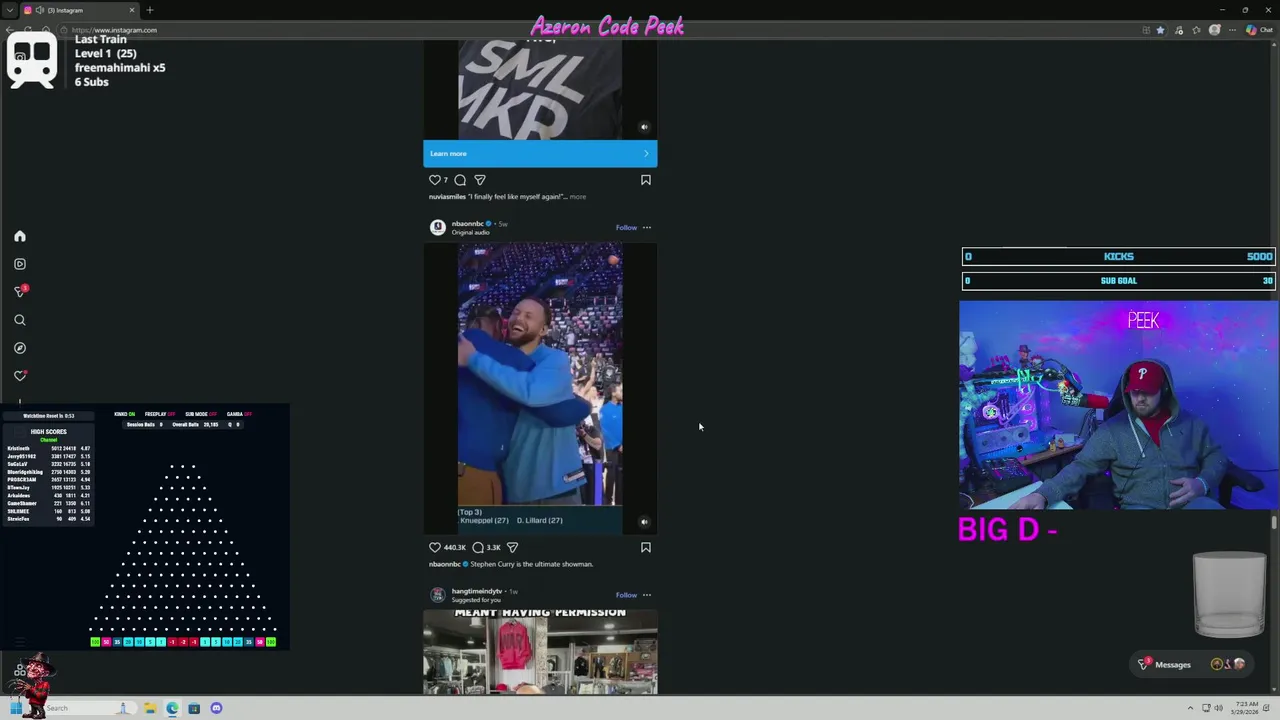Open Instagram search in sidebar
The image size is (1280, 720).
[x=20, y=320]
